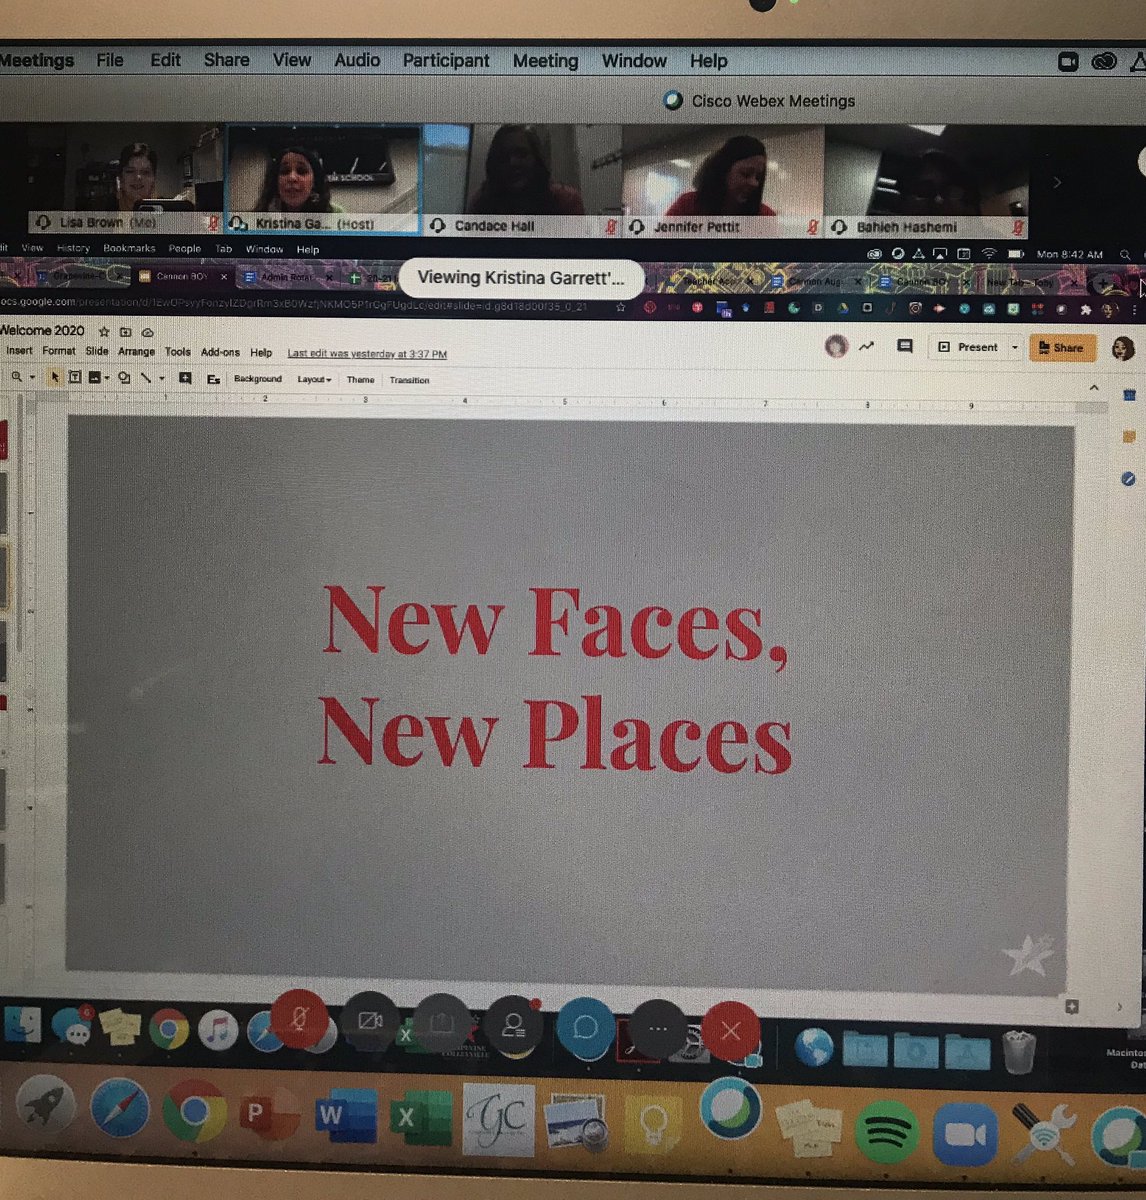
Task: Open the Webex File menu
Action: [110, 60]
